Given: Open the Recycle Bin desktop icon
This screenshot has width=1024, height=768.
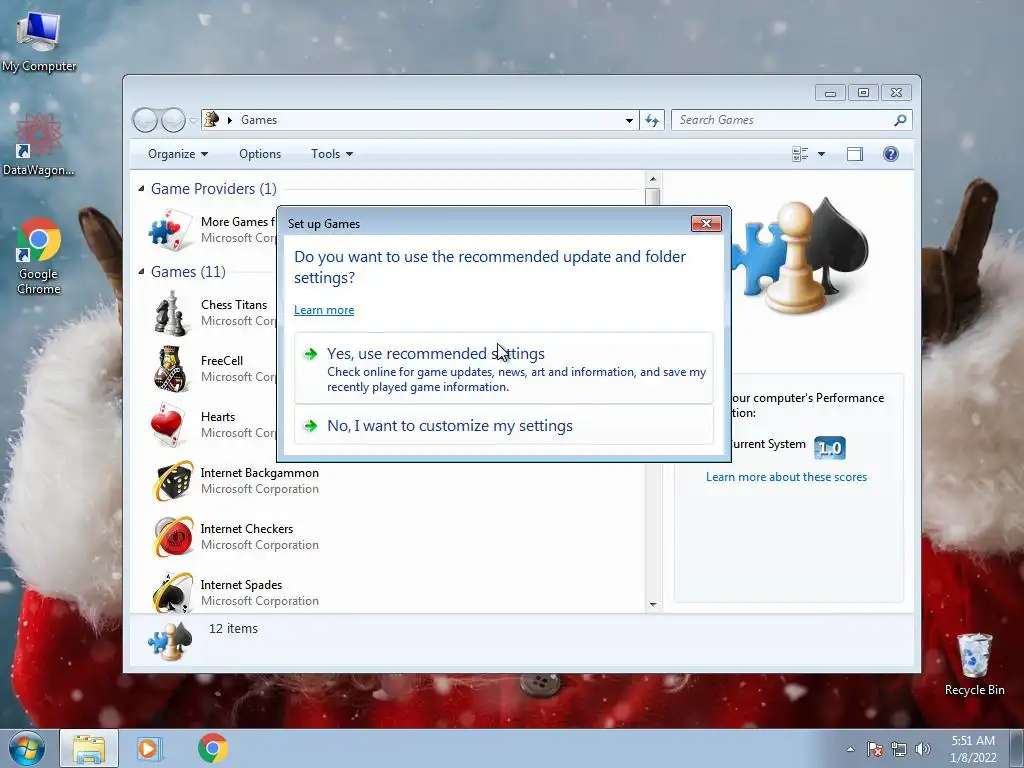Looking at the screenshot, I should [x=974, y=664].
